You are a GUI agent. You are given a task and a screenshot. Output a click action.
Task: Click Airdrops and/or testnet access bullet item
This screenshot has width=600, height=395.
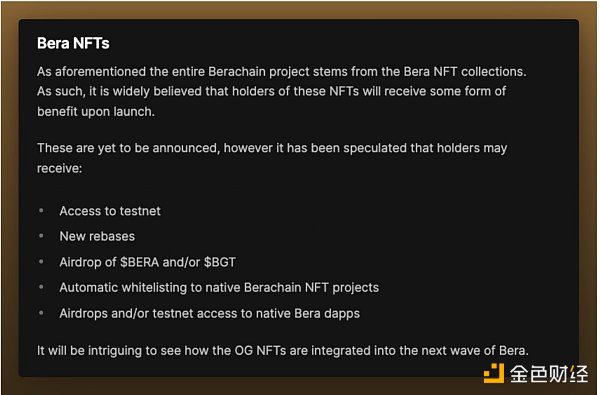point(210,313)
